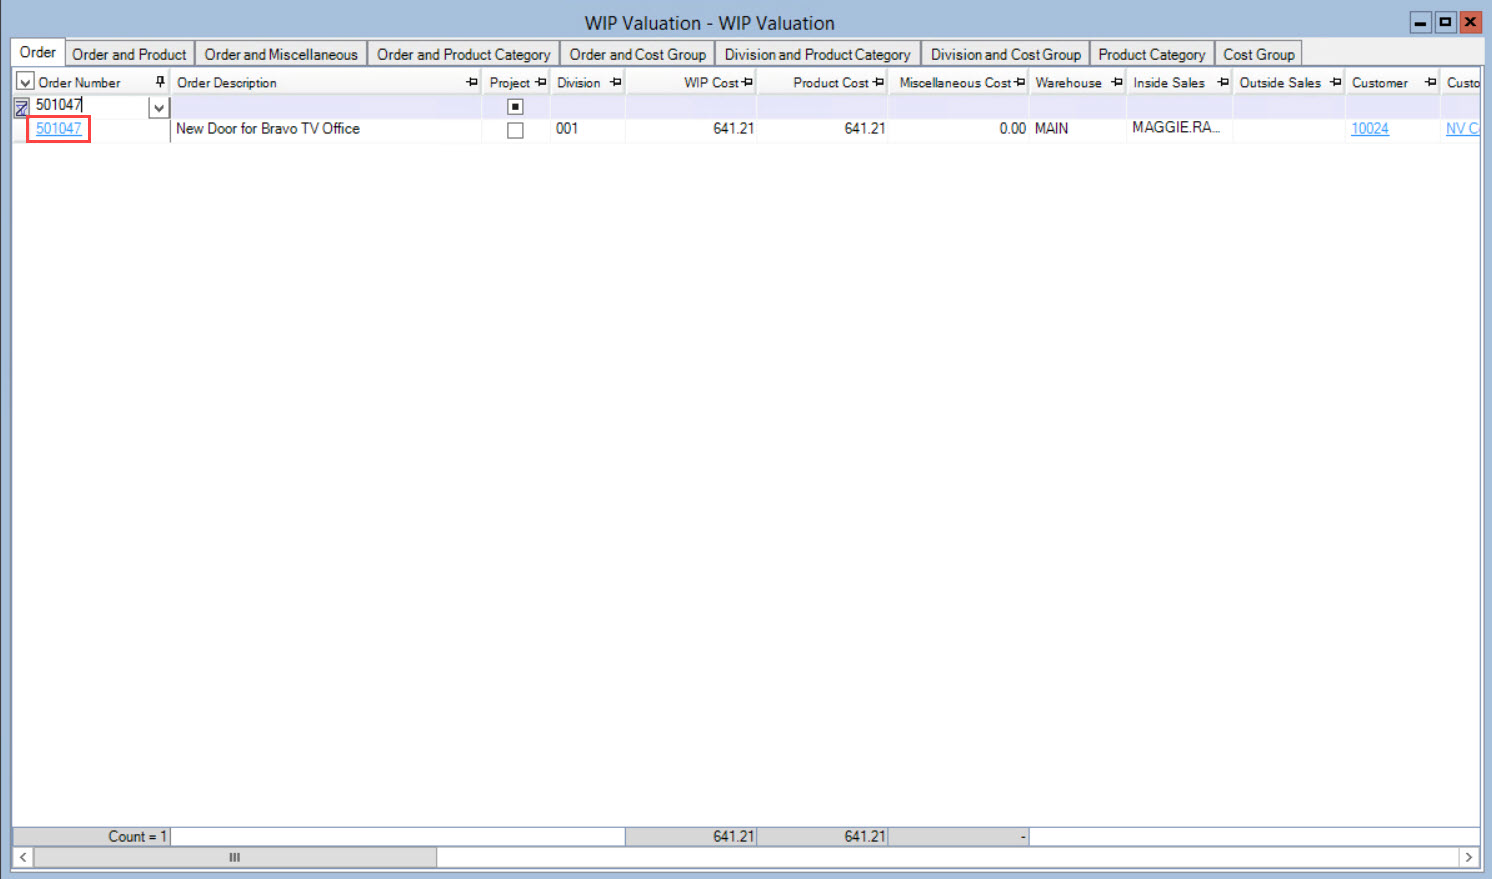Open the Order and Product tab

coord(129,54)
